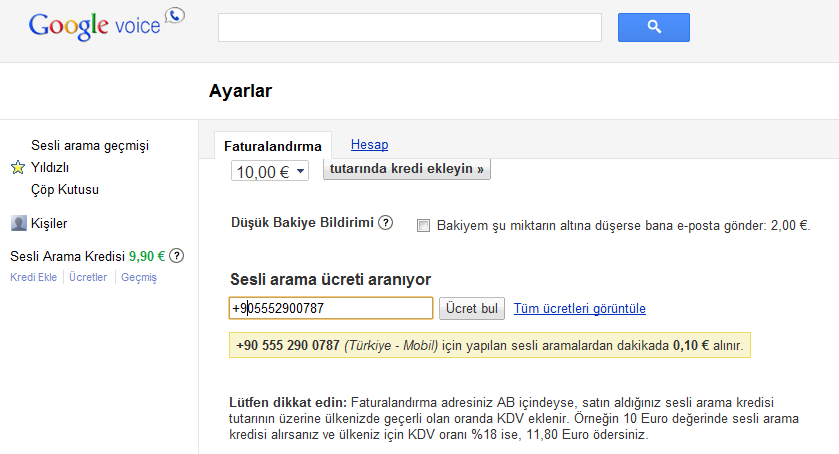The image size is (839, 454).
Task: Click the Ayarlar page heading
Action: [240, 91]
